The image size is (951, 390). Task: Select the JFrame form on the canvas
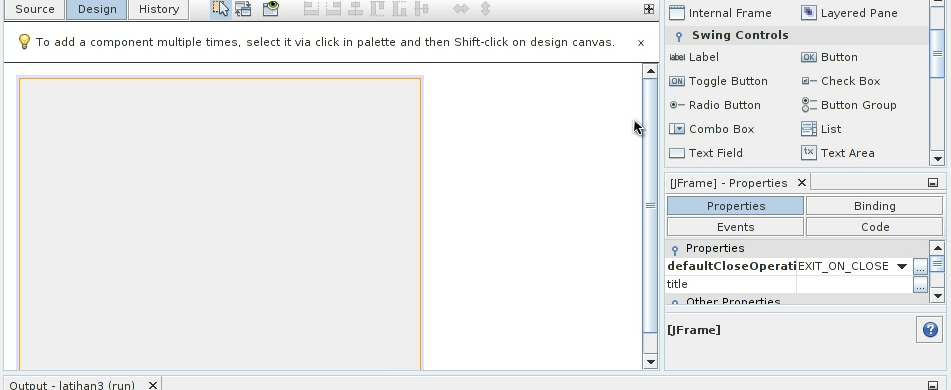pyautogui.click(x=220, y=224)
